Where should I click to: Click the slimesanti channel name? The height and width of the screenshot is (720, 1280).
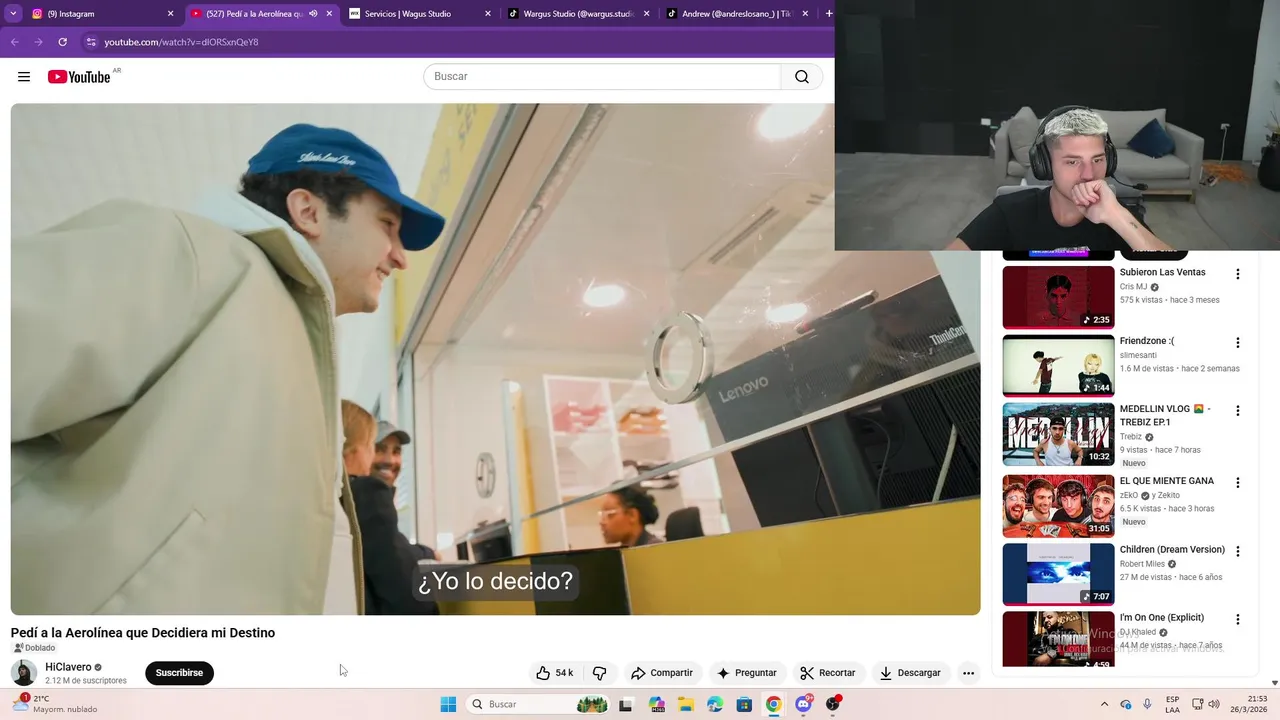pyautogui.click(x=1138, y=355)
